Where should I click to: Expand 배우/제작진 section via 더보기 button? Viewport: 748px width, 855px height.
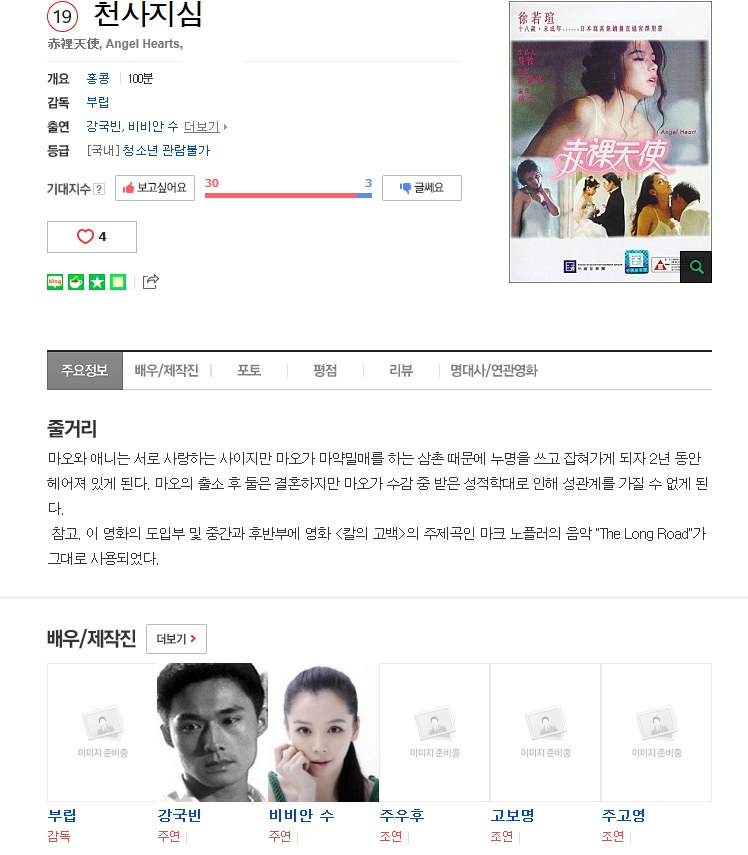coord(176,639)
